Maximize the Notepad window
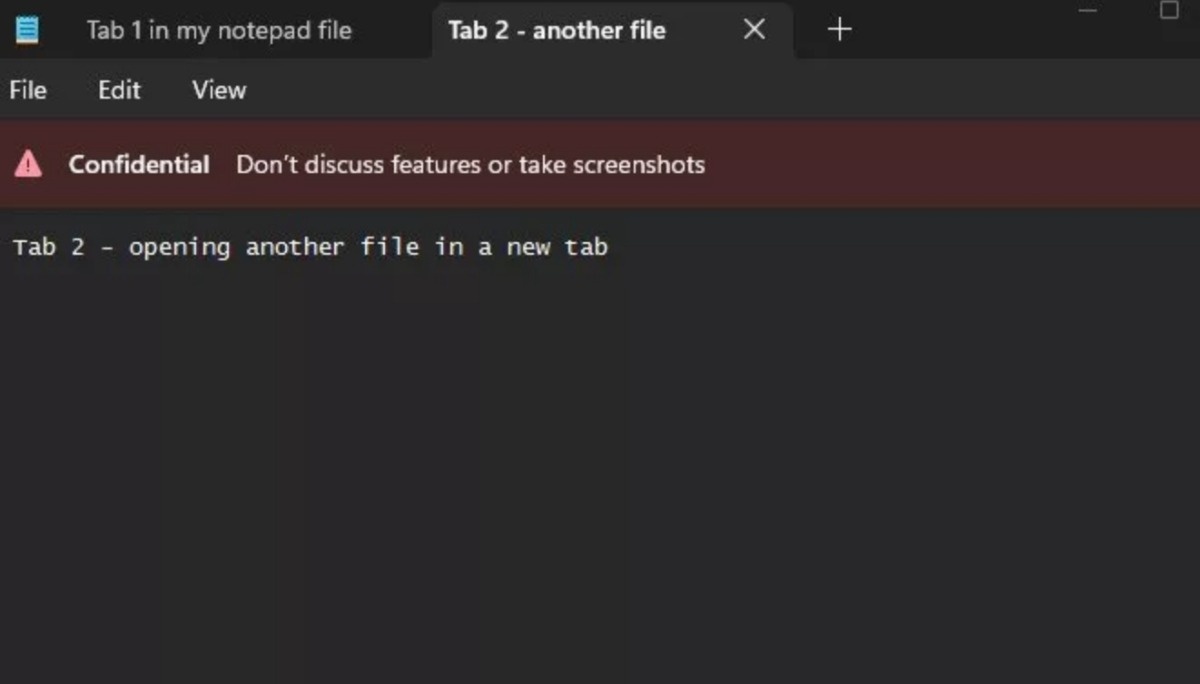Viewport: 1200px width, 684px height. 1168,10
